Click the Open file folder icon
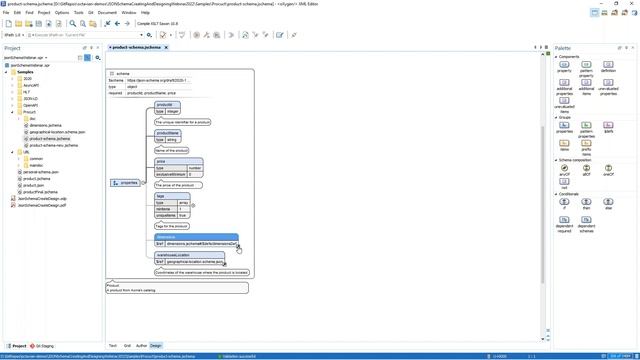This screenshot has width=640, height=360. point(18,24)
